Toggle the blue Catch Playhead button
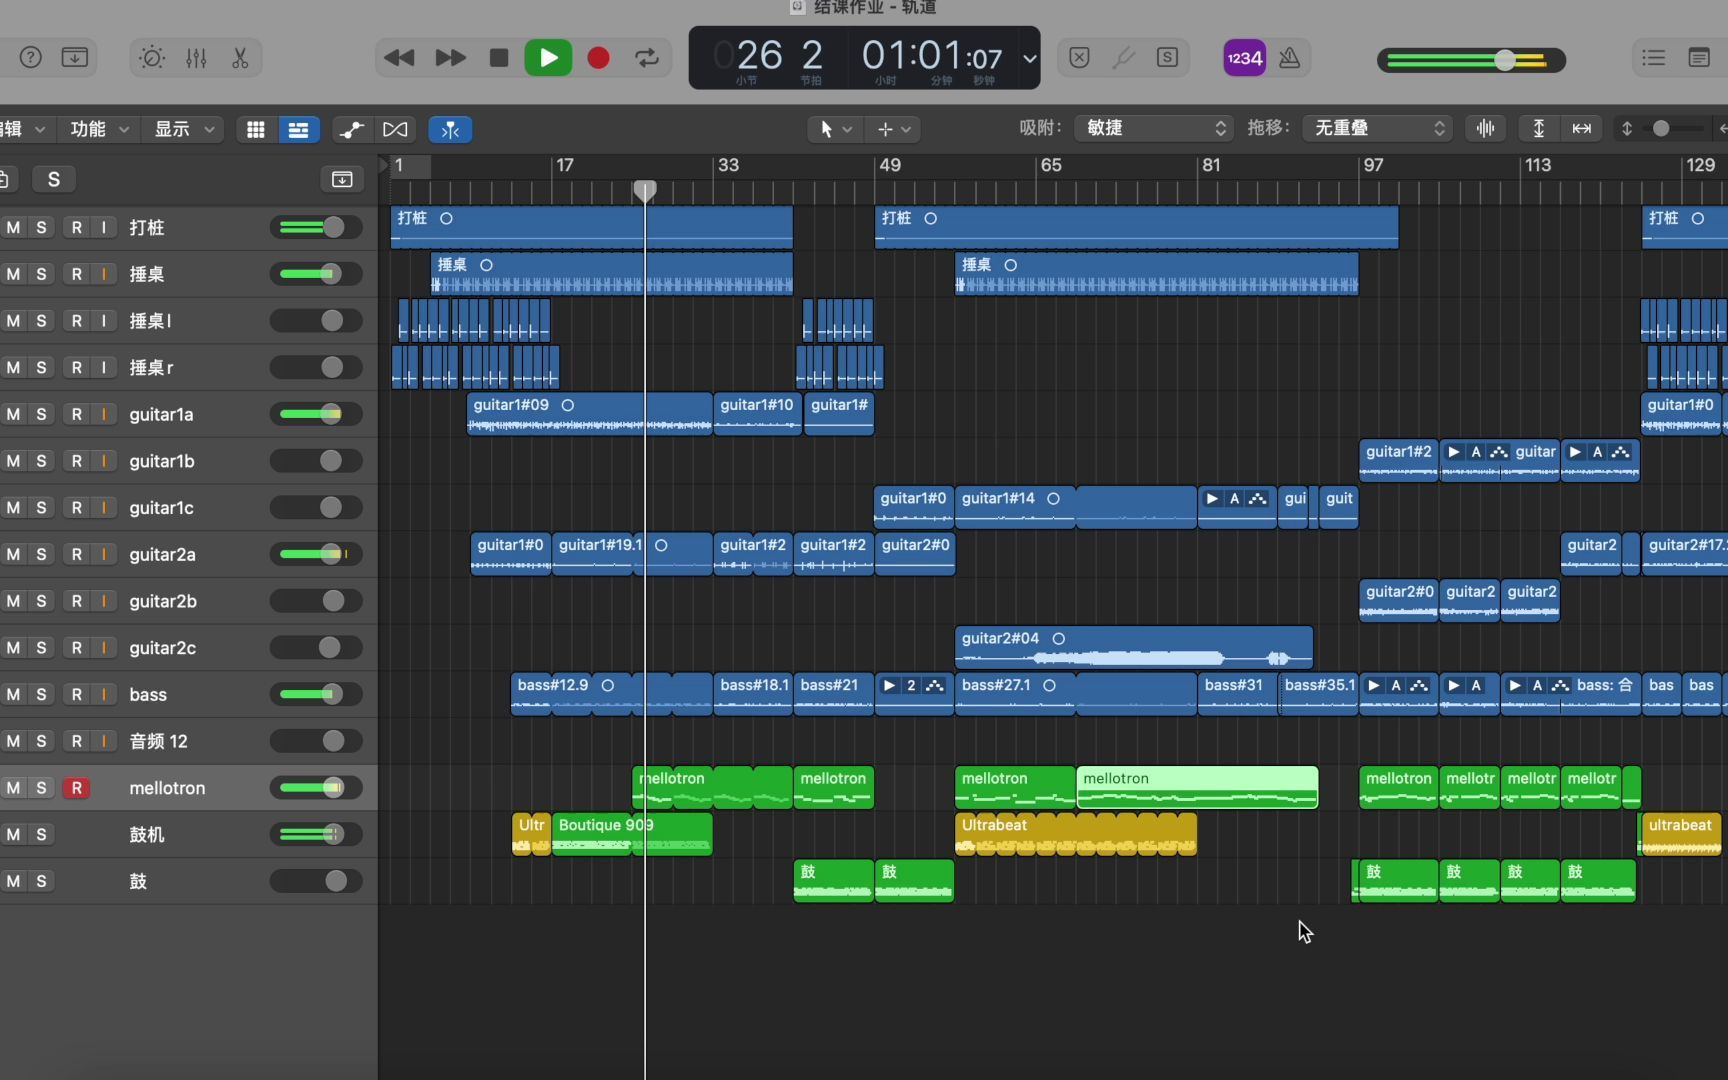The width and height of the screenshot is (1728, 1080). pyautogui.click(x=450, y=130)
